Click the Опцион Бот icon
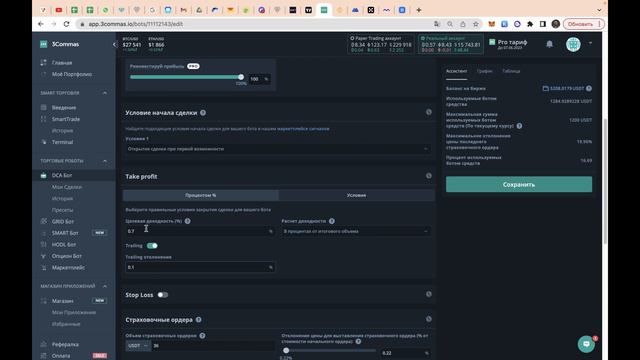 (44, 256)
